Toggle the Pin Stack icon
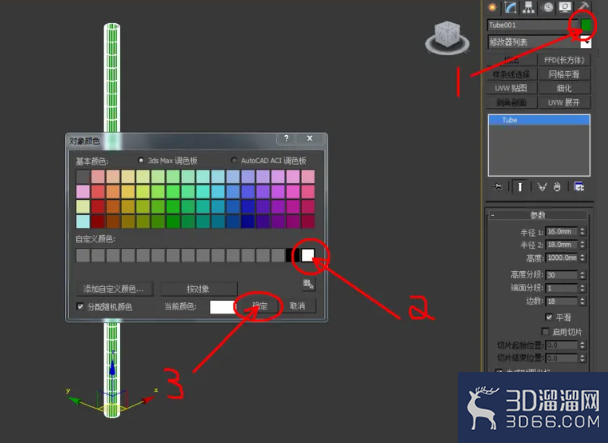Image resolution: width=608 pixels, height=443 pixels. tap(497, 187)
